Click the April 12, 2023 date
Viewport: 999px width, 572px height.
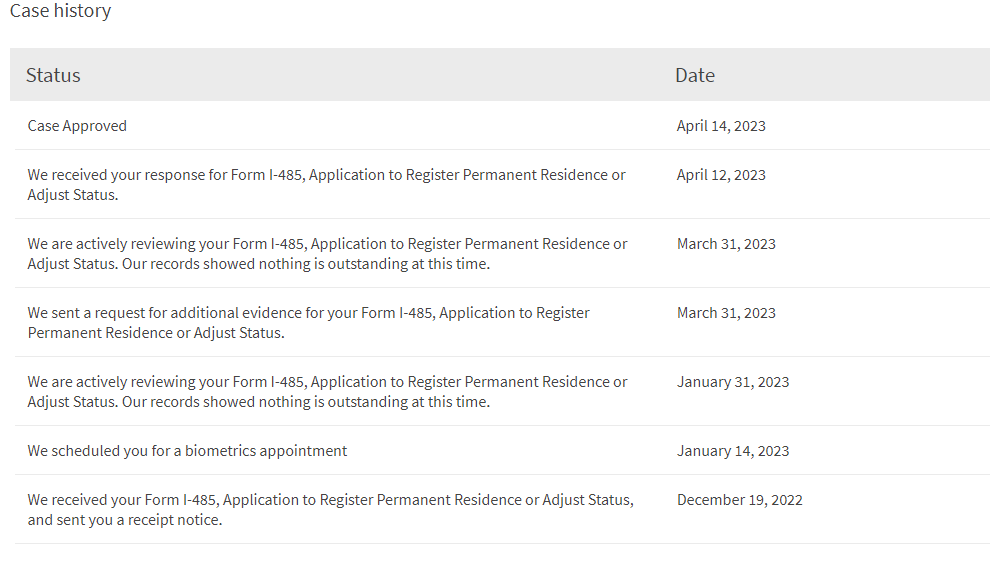(721, 175)
